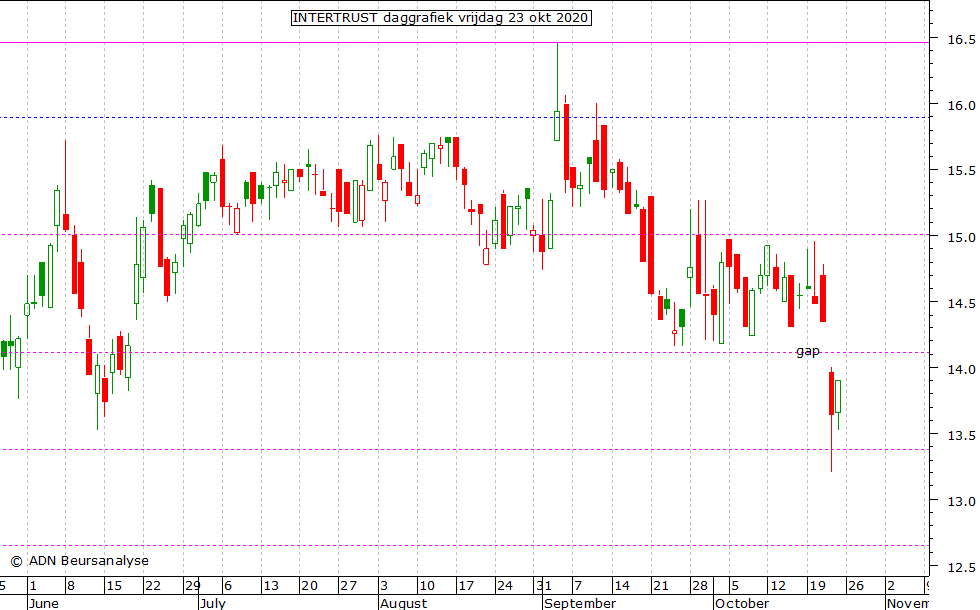Click the July month label
Screen dimensions: 980x610
coord(212,603)
